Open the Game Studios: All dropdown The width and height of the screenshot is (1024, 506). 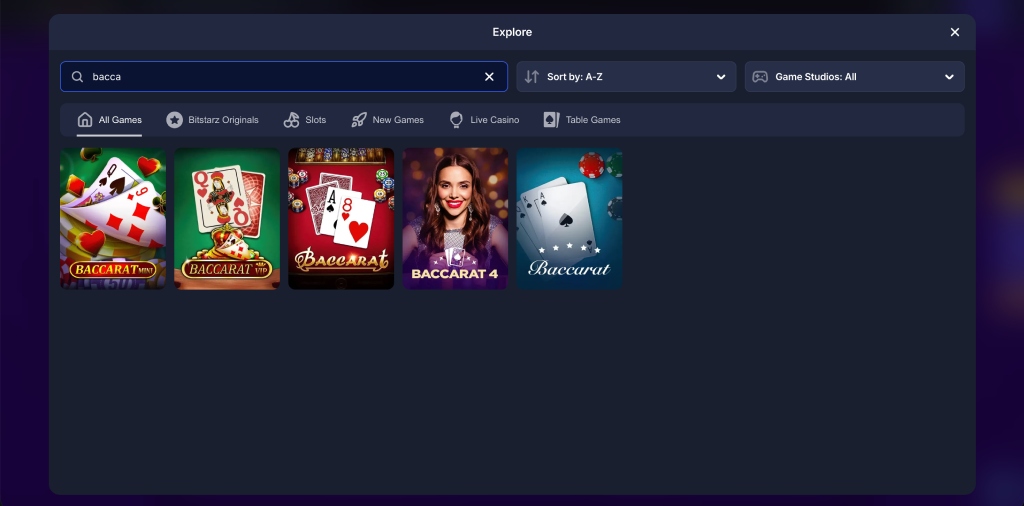(x=854, y=76)
